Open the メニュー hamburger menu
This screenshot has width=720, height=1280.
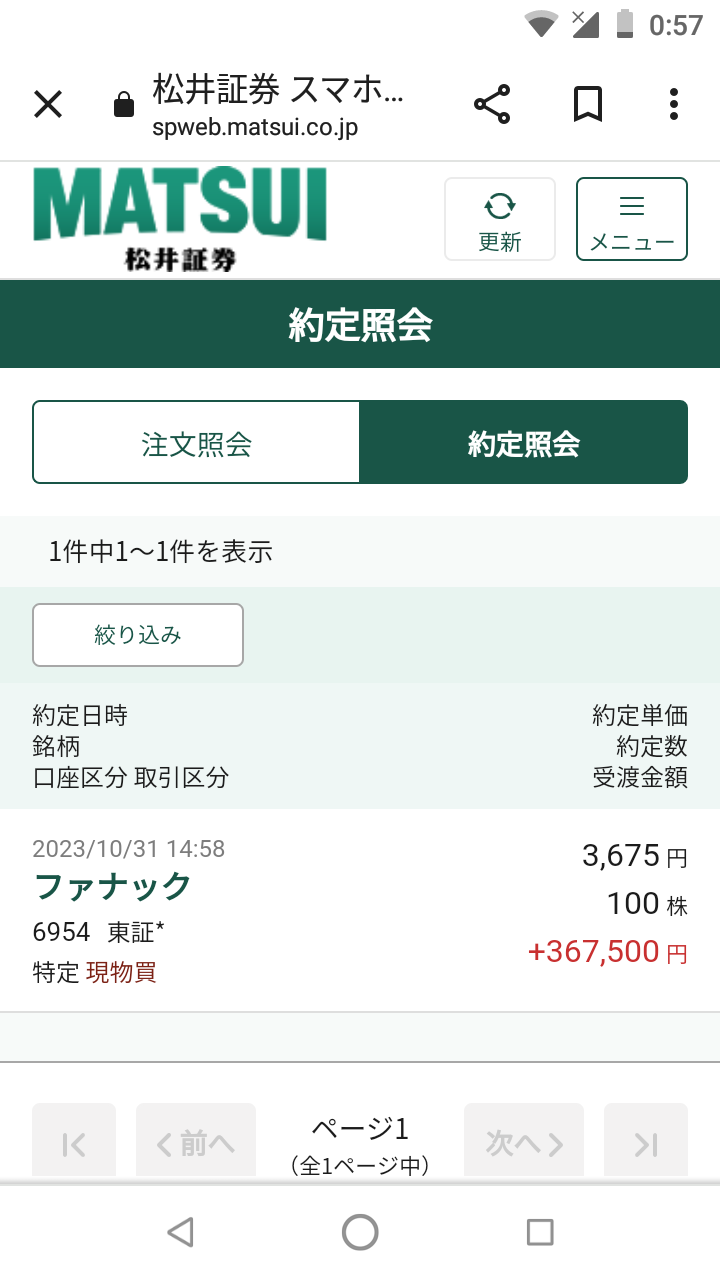[x=631, y=219]
